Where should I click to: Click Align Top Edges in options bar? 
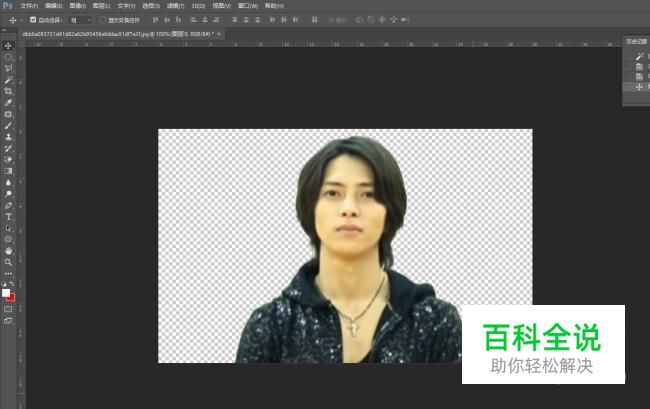[155, 19]
